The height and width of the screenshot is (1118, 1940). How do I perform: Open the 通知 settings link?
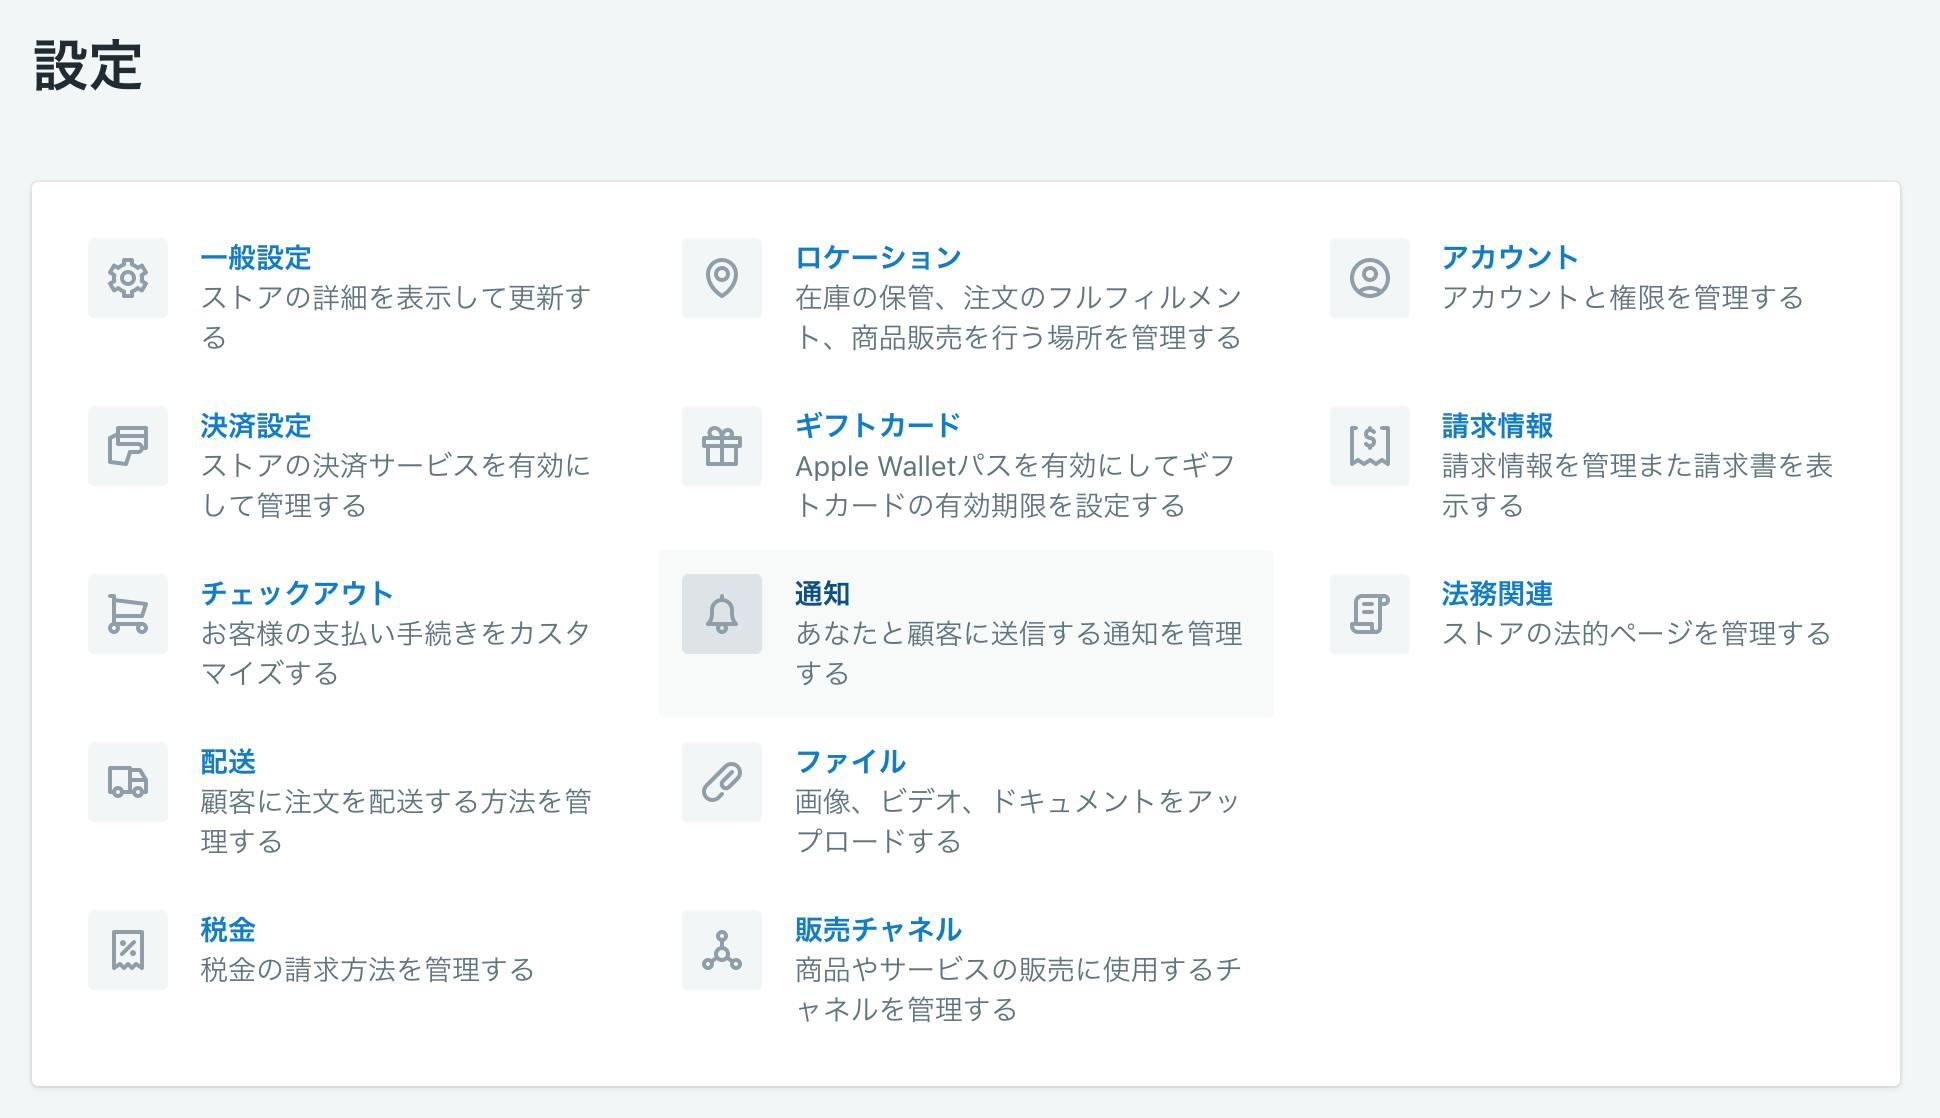822,593
